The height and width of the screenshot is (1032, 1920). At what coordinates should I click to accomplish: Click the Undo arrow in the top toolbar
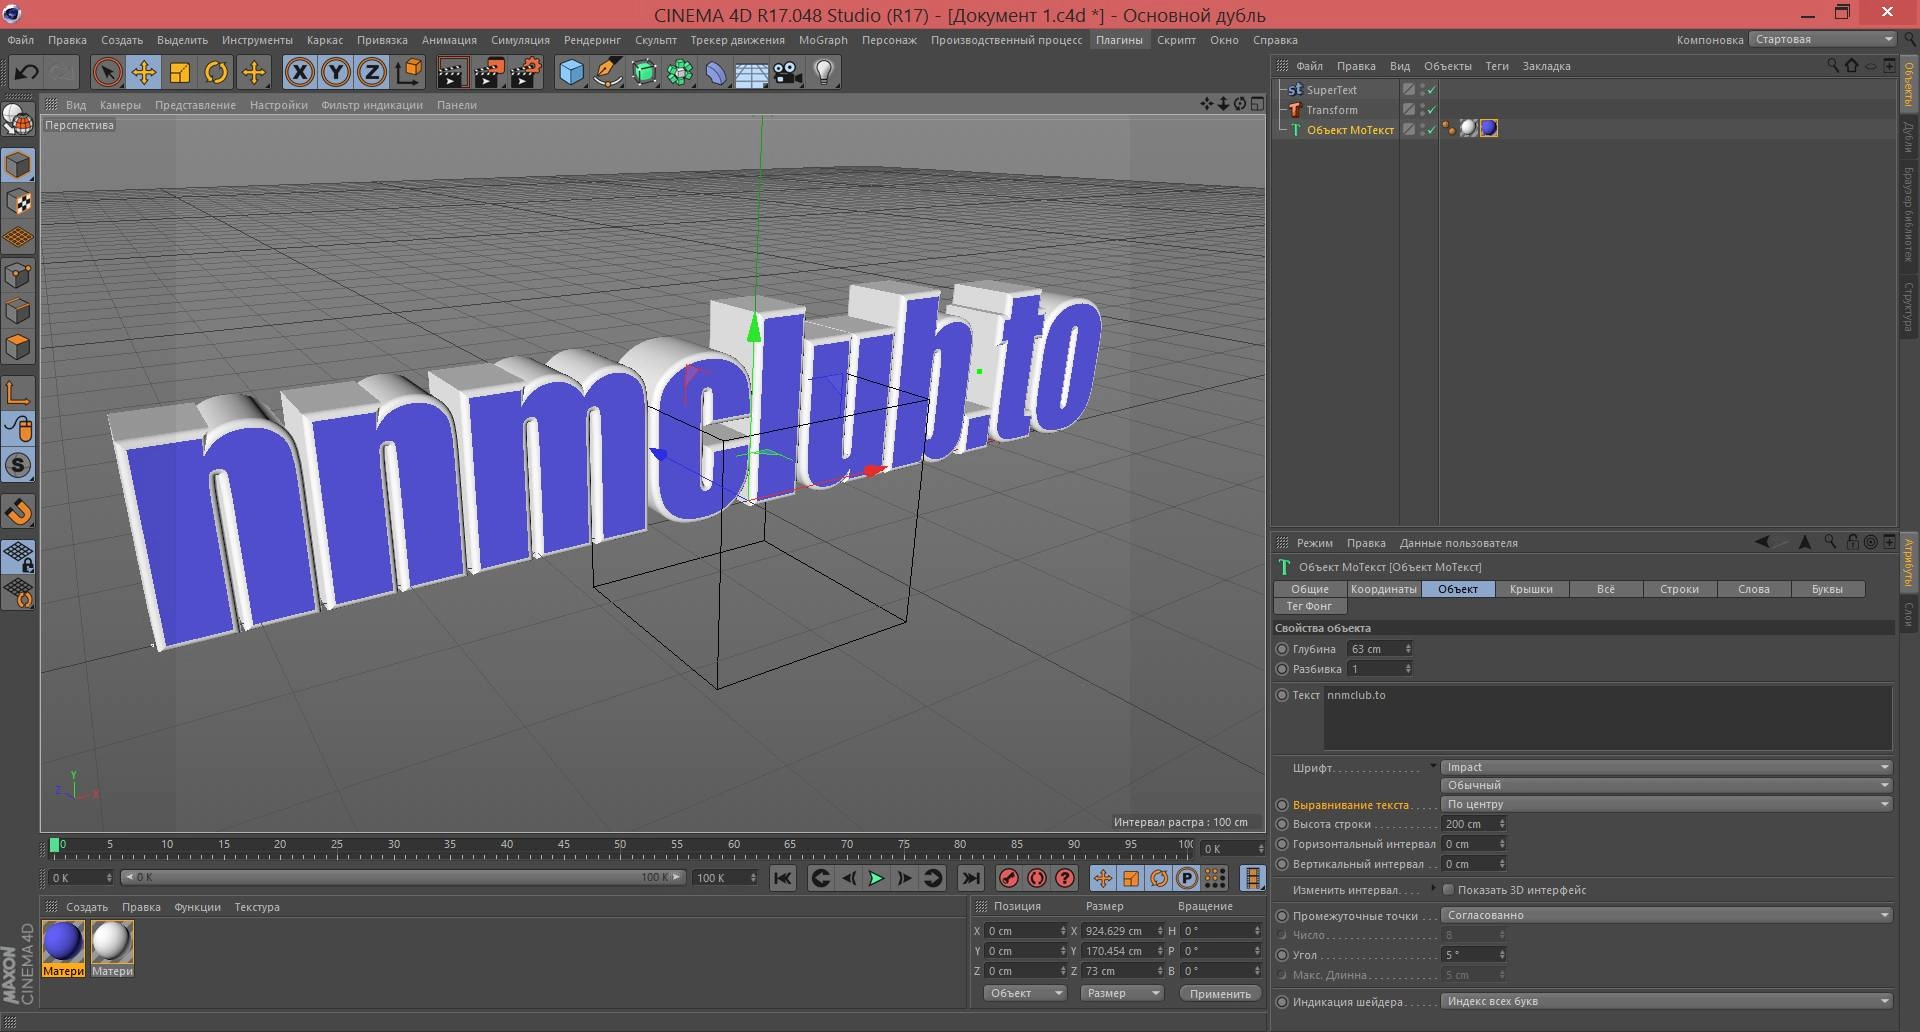click(x=26, y=72)
